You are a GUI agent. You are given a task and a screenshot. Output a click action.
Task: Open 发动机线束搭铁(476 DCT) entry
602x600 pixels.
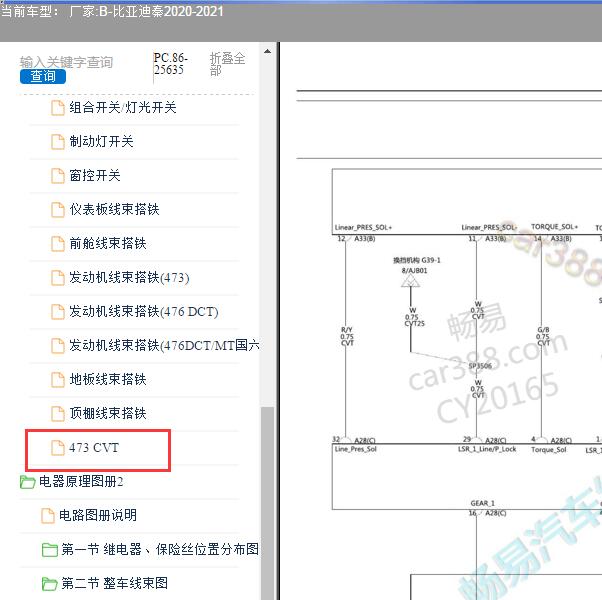click(x=143, y=312)
